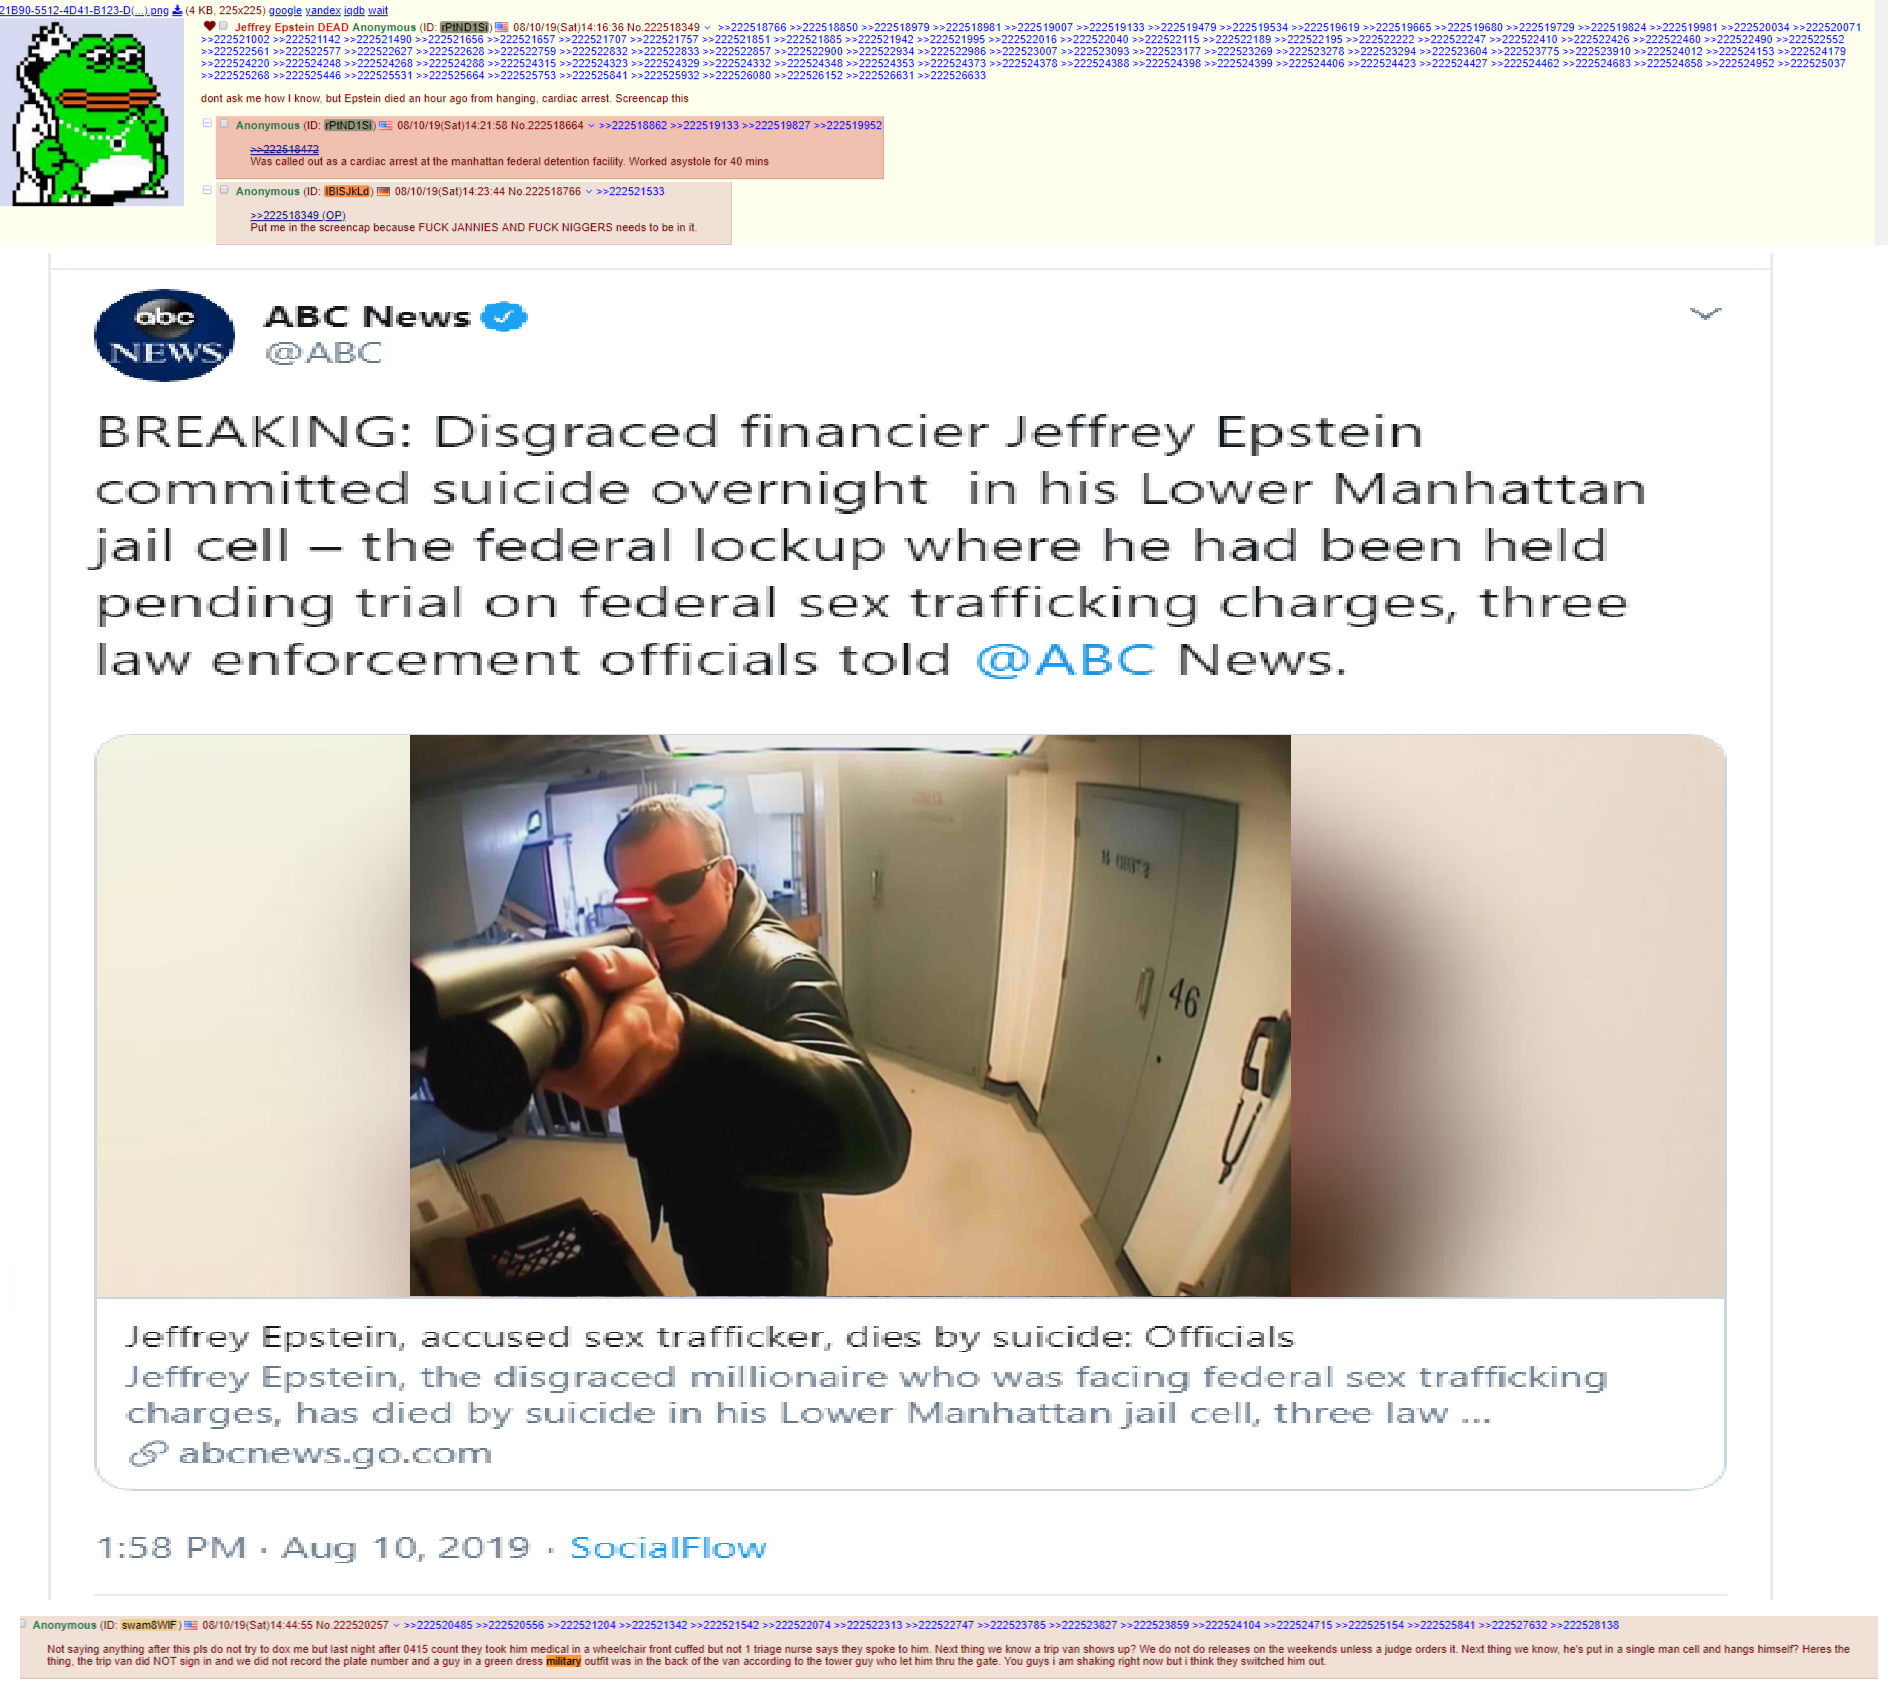
Task: Follow the SocialFlow source link
Action: pyautogui.click(x=668, y=1548)
